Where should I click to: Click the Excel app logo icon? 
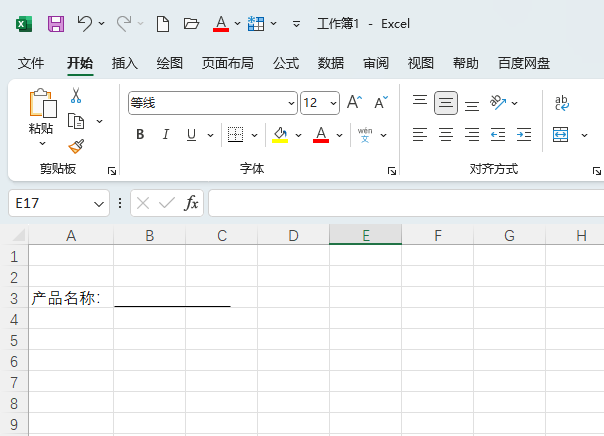pos(24,24)
